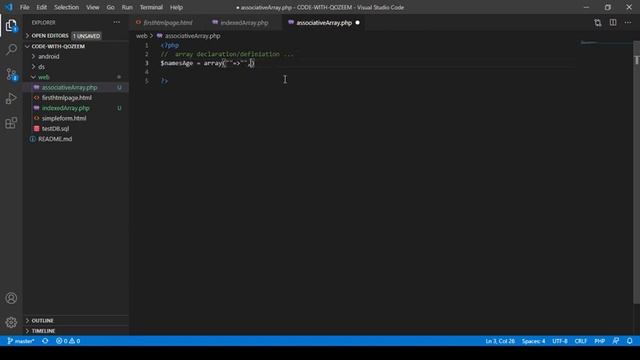Change indentation via Spaces: 4
The width and height of the screenshot is (640, 360).
click(x=533, y=341)
